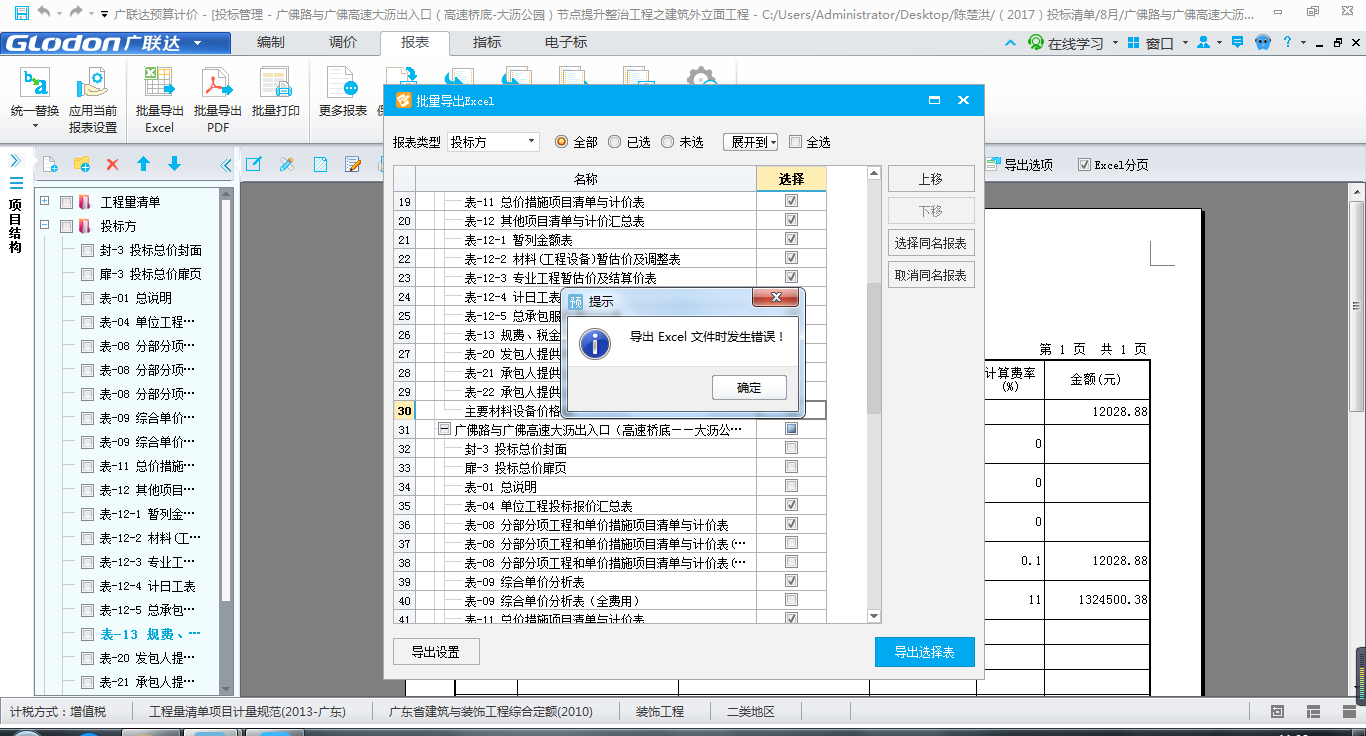Select the 表-13 规费 tree item
Screen dimensions: 1366x736
click(x=150, y=634)
